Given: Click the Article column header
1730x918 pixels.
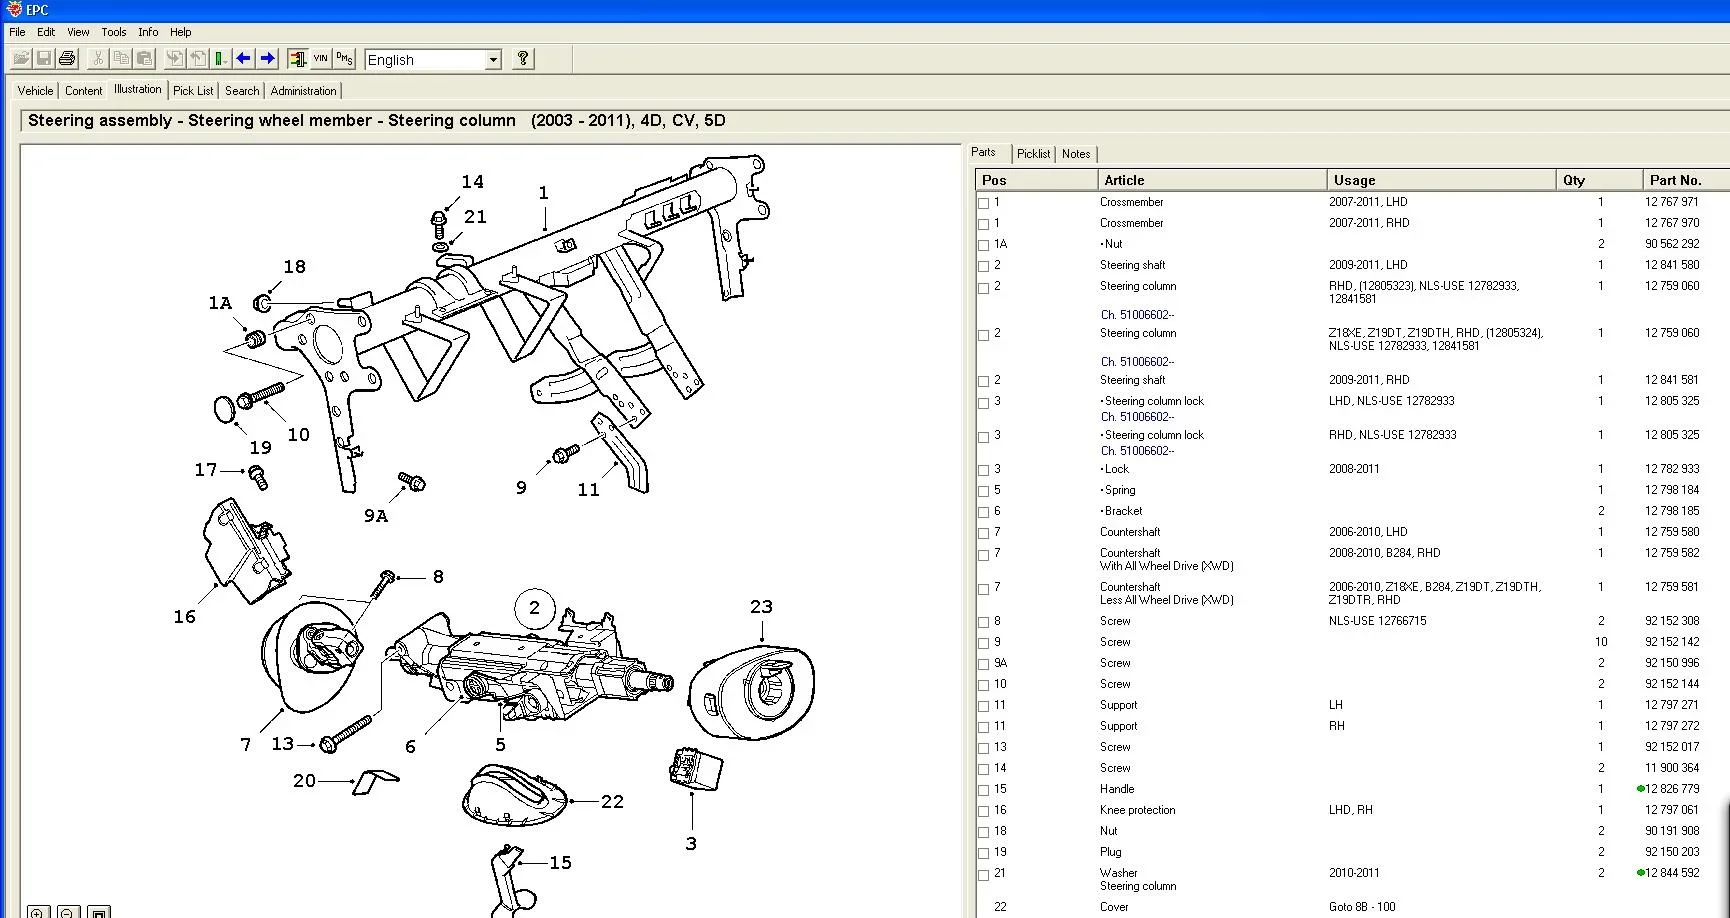Looking at the screenshot, I should click(x=1124, y=180).
